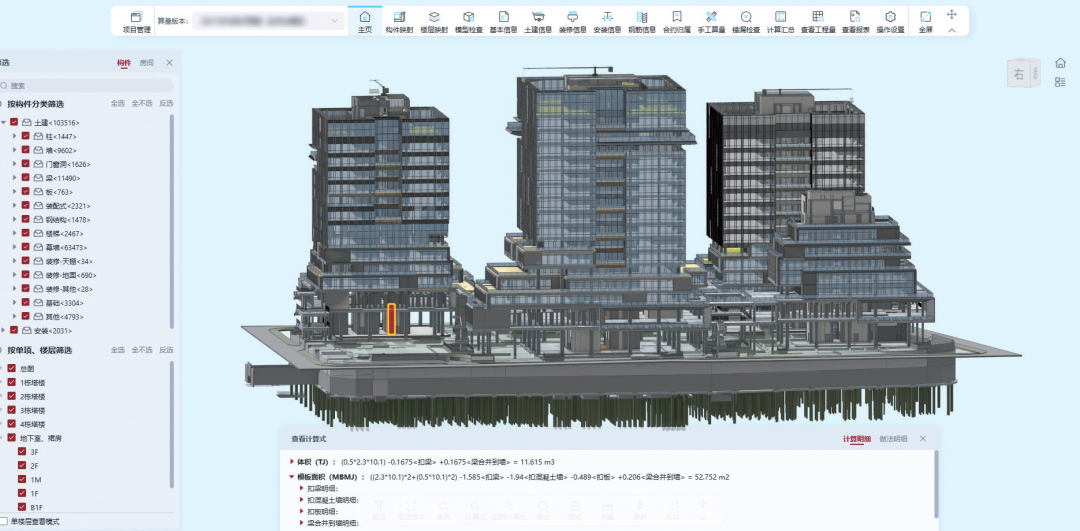Open the 模型检查 model check tool

point(468,21)
